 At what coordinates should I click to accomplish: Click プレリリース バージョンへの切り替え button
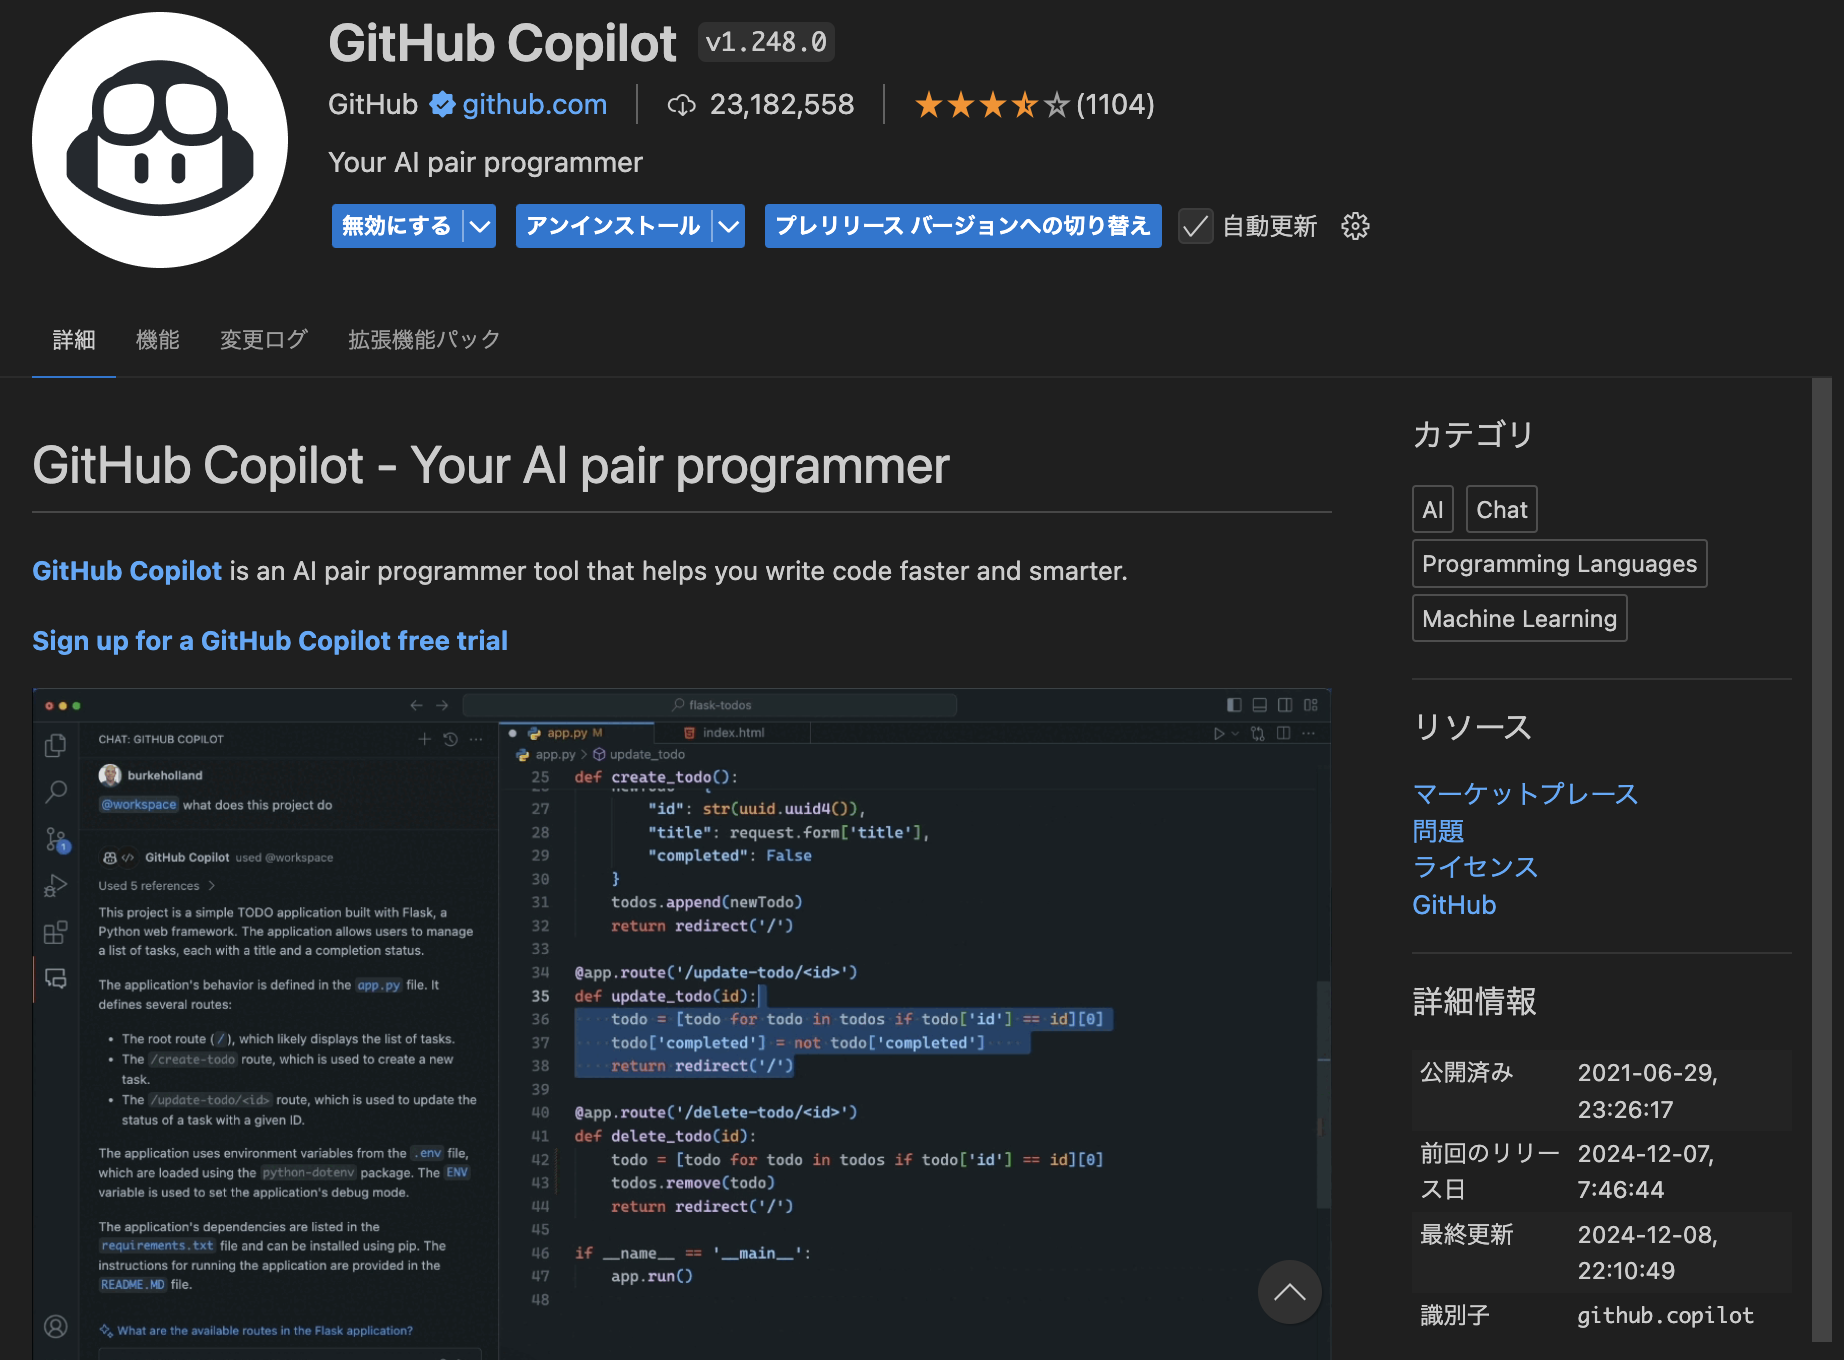point(962,226)
